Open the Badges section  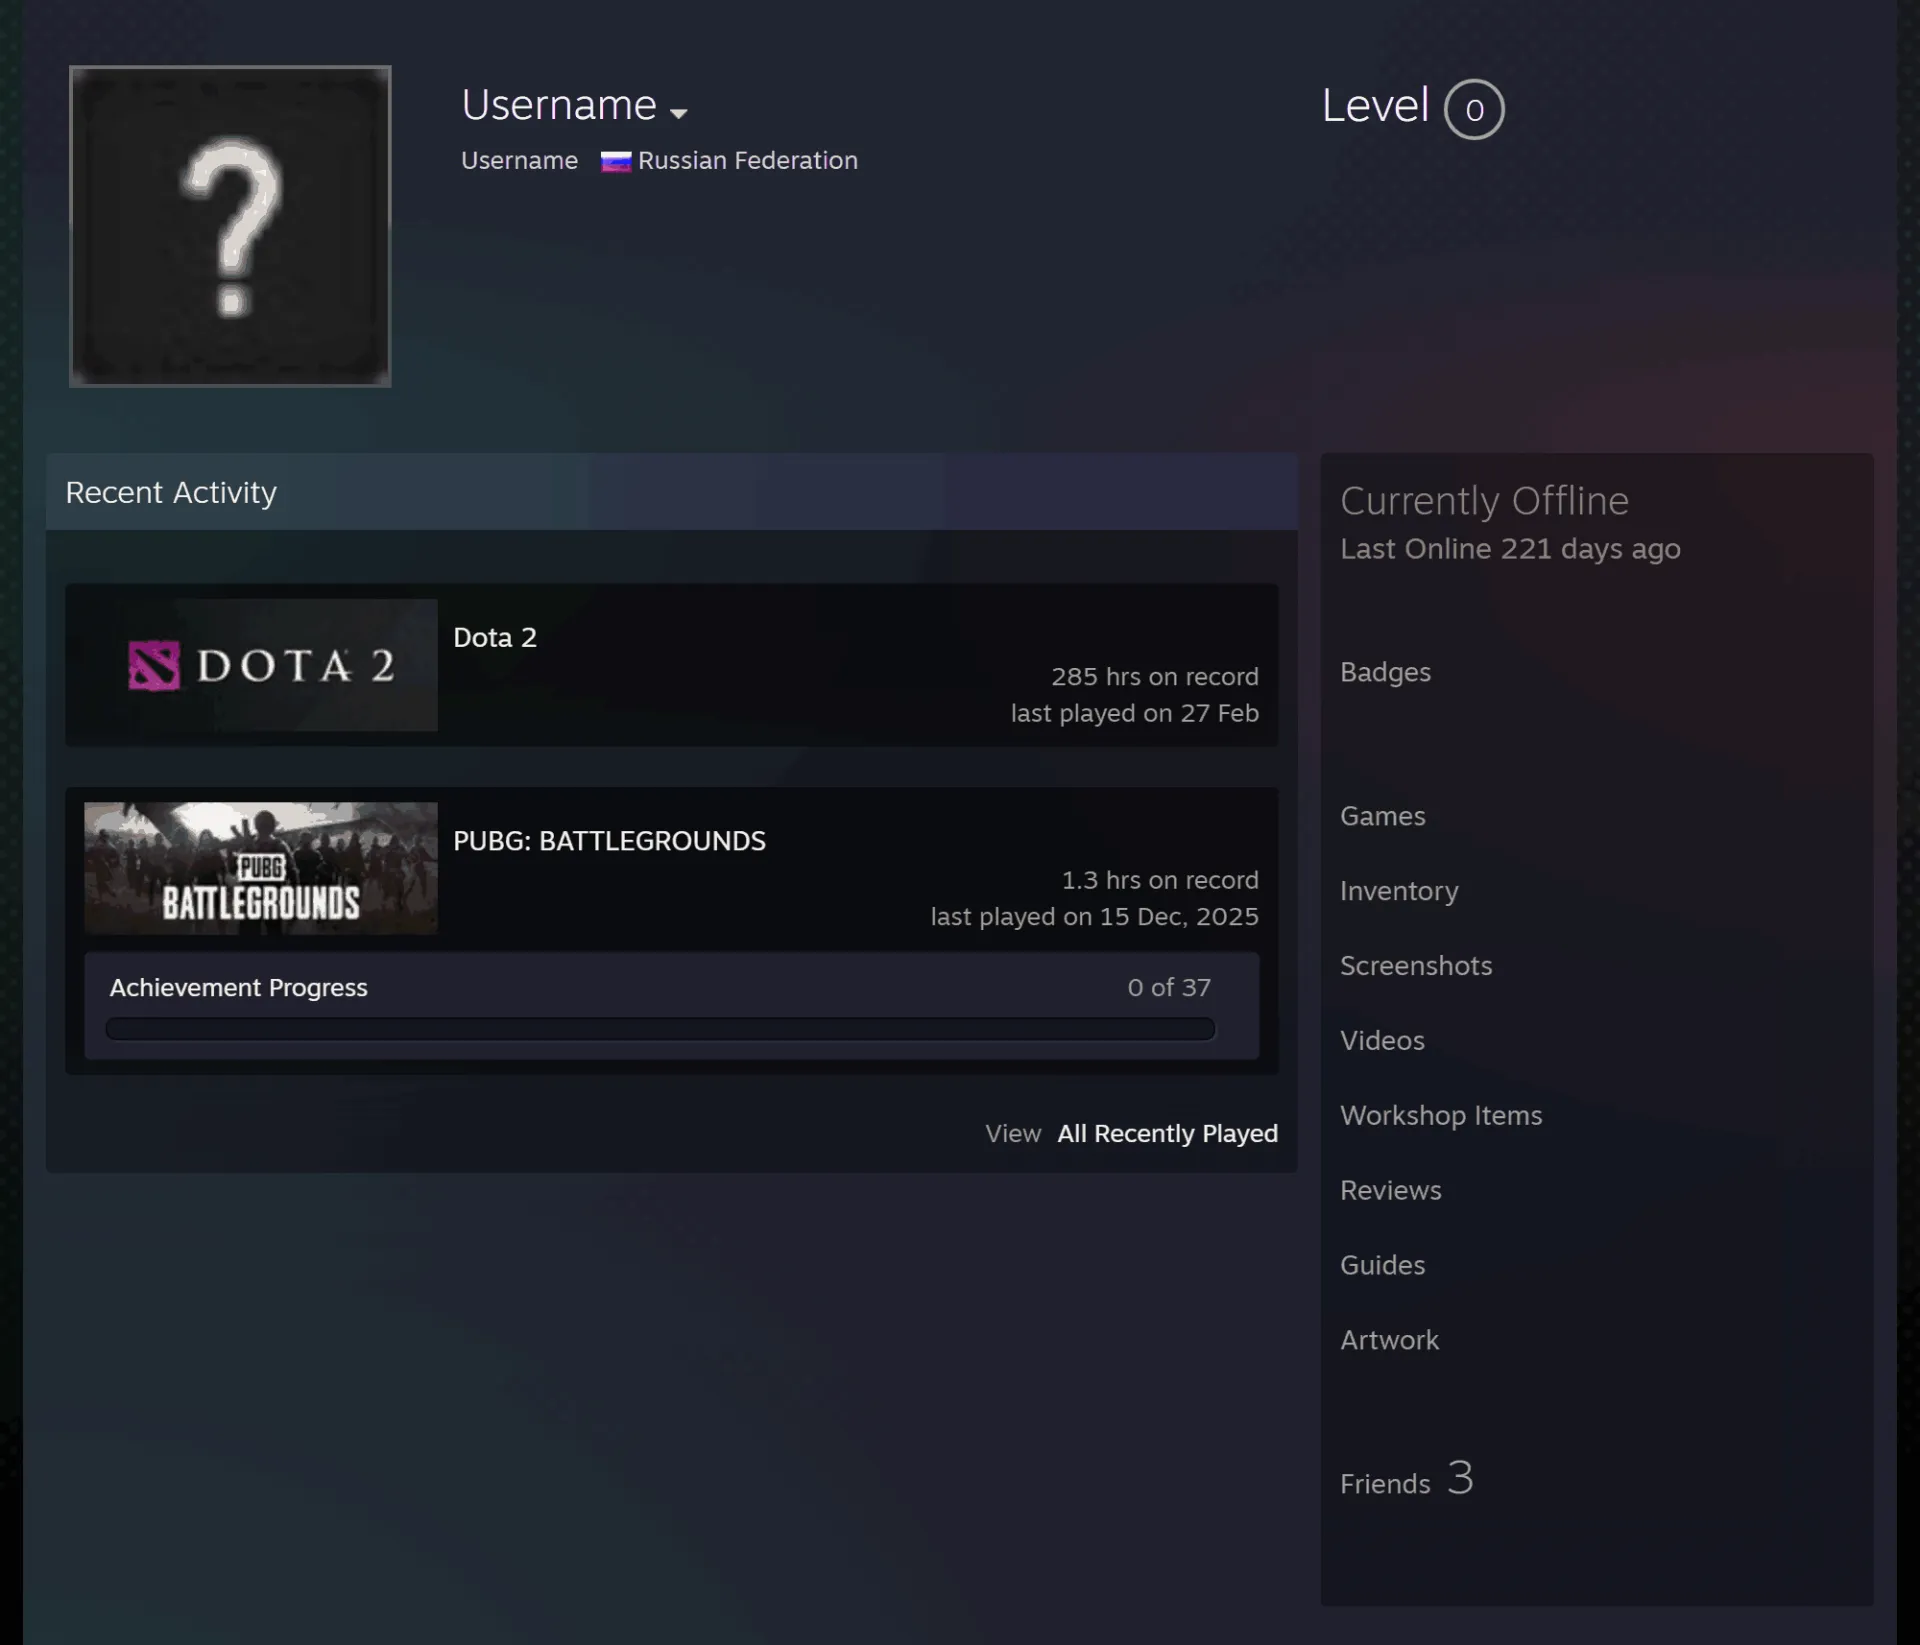(x=1385, y=672)
